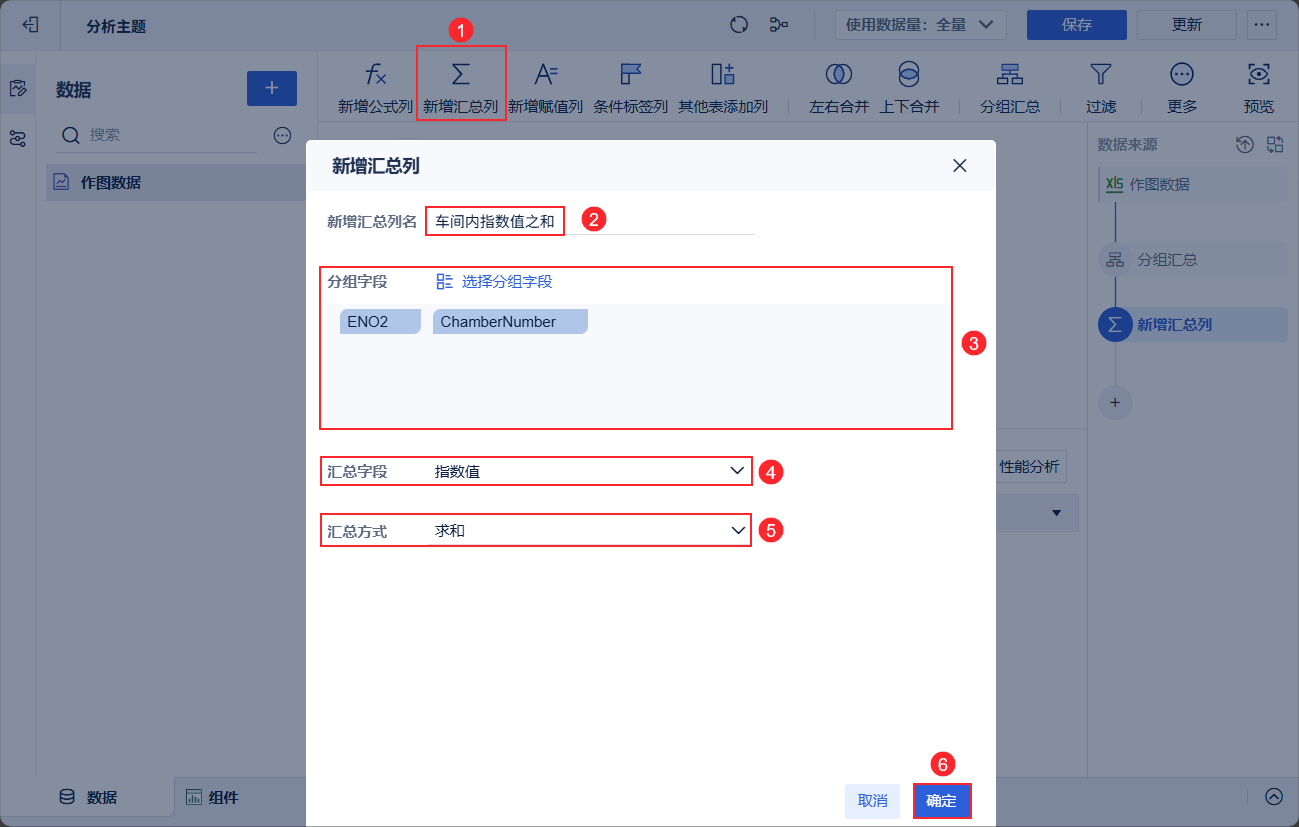The height and width of the screenshot is (827, 1299).
Task: Click the 确定 button
Action: [x=941, y=801]
